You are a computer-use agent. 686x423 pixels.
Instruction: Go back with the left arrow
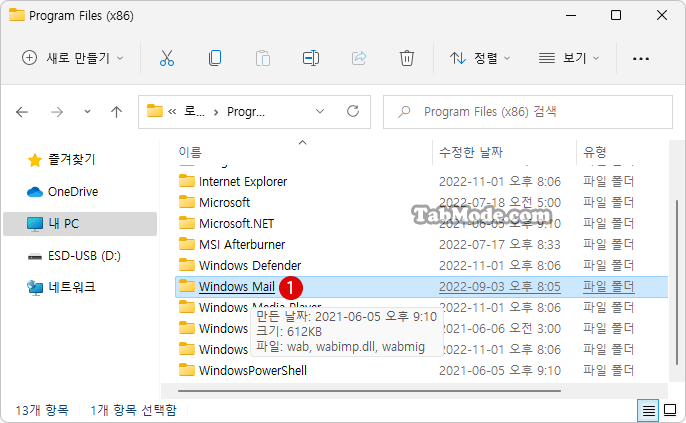(22, 112)
